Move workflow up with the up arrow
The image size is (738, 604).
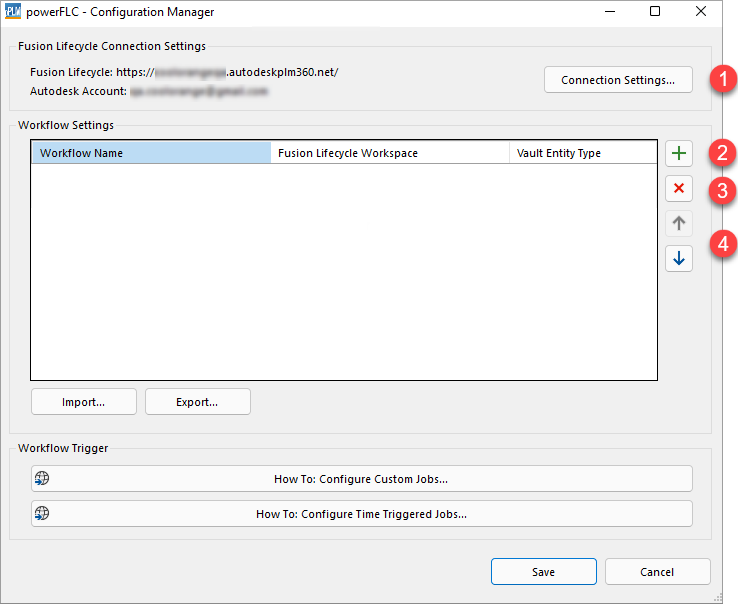(x=679, y=224)
